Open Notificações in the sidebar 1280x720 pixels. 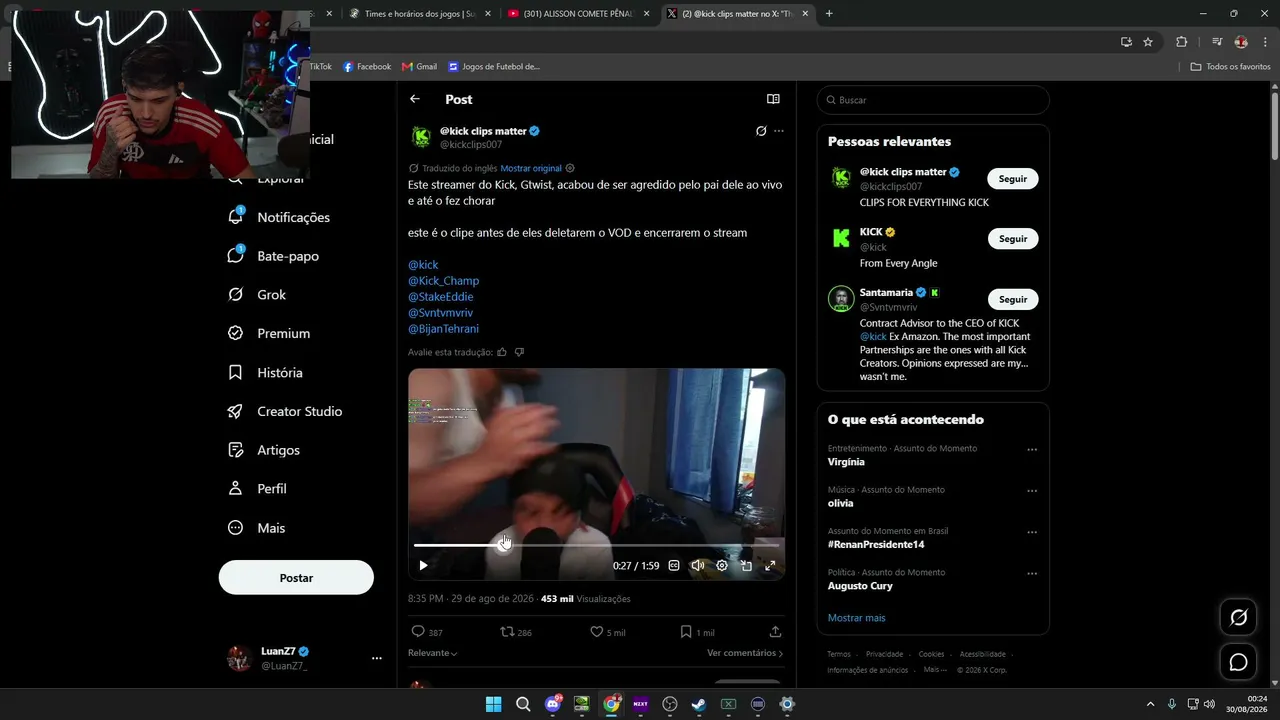tap(279, 217)
